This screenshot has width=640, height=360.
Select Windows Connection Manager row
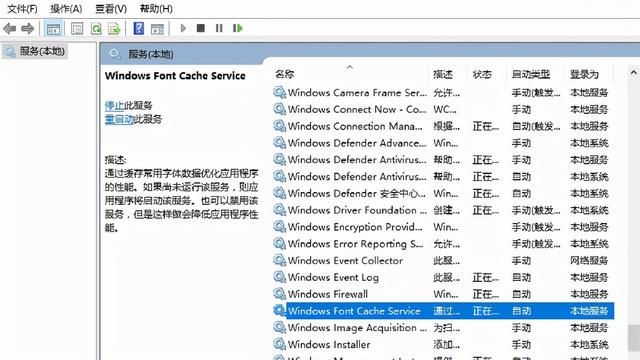[443, 126]
